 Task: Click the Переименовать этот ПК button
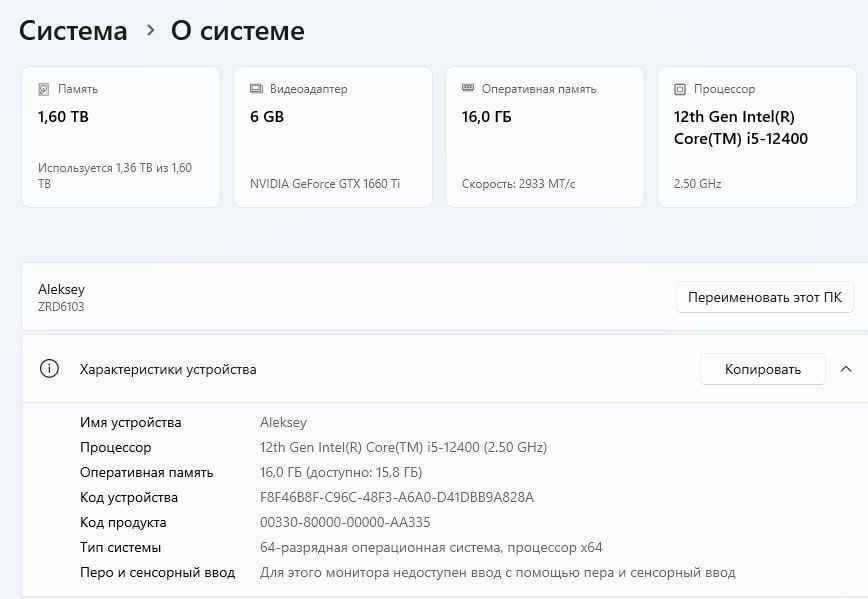tap(764, 297)
